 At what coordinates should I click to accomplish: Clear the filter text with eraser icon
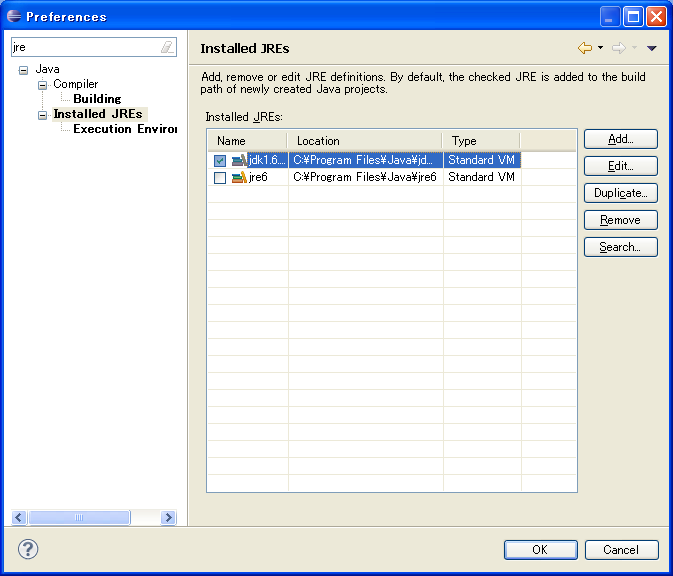click(x=167, y=47)
